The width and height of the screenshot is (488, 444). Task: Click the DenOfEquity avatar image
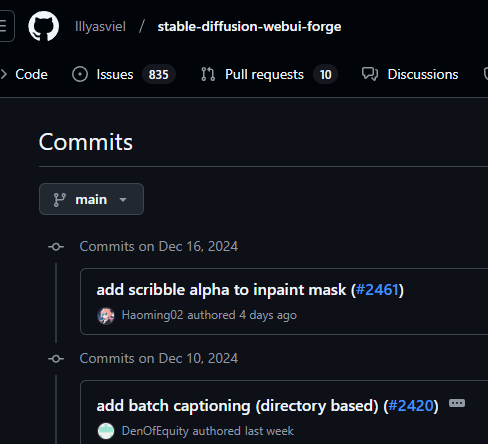[106, 431]
